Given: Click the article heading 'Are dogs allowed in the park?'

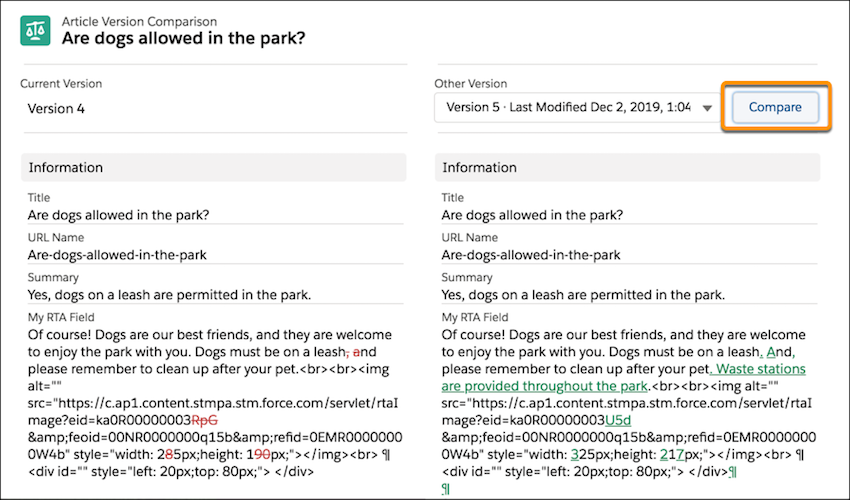Looking at the screenshot, I should tap(183, 39).
